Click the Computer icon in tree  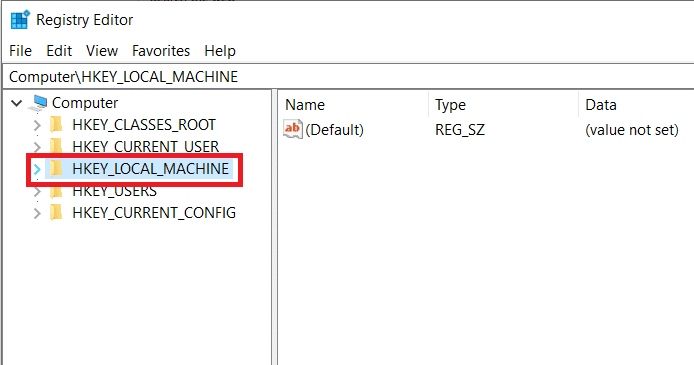pos(38,103)
